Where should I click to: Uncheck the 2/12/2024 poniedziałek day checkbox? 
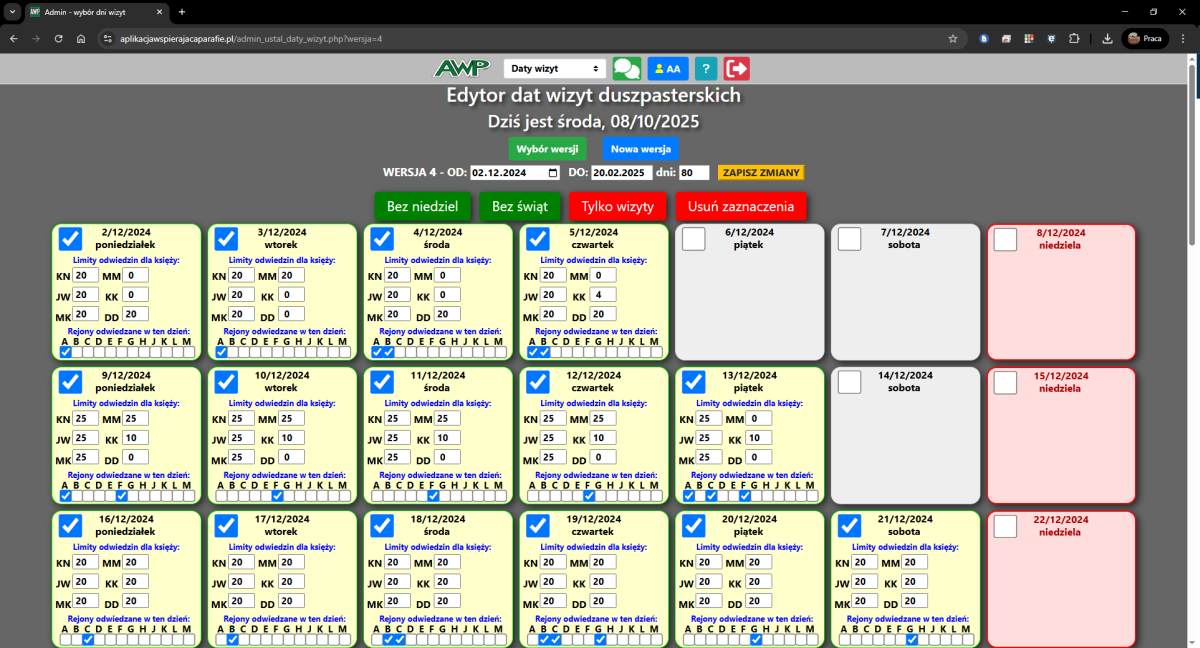coord(70,239)
